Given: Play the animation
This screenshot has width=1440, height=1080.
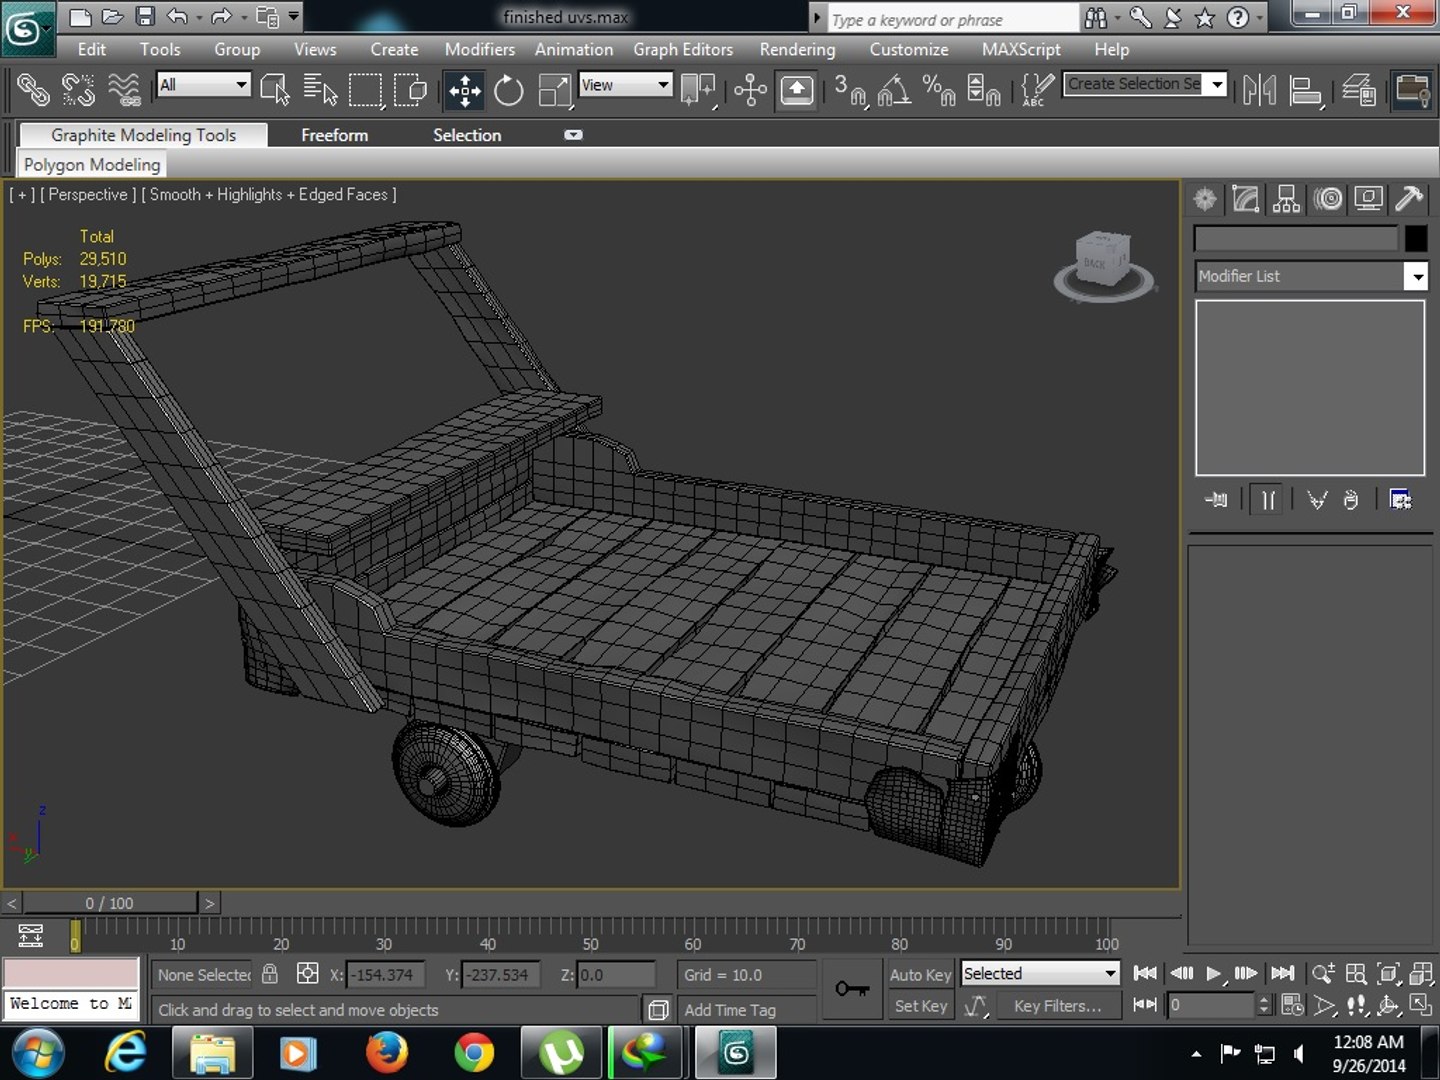Looking at the screenshot, I should 1214,973.
